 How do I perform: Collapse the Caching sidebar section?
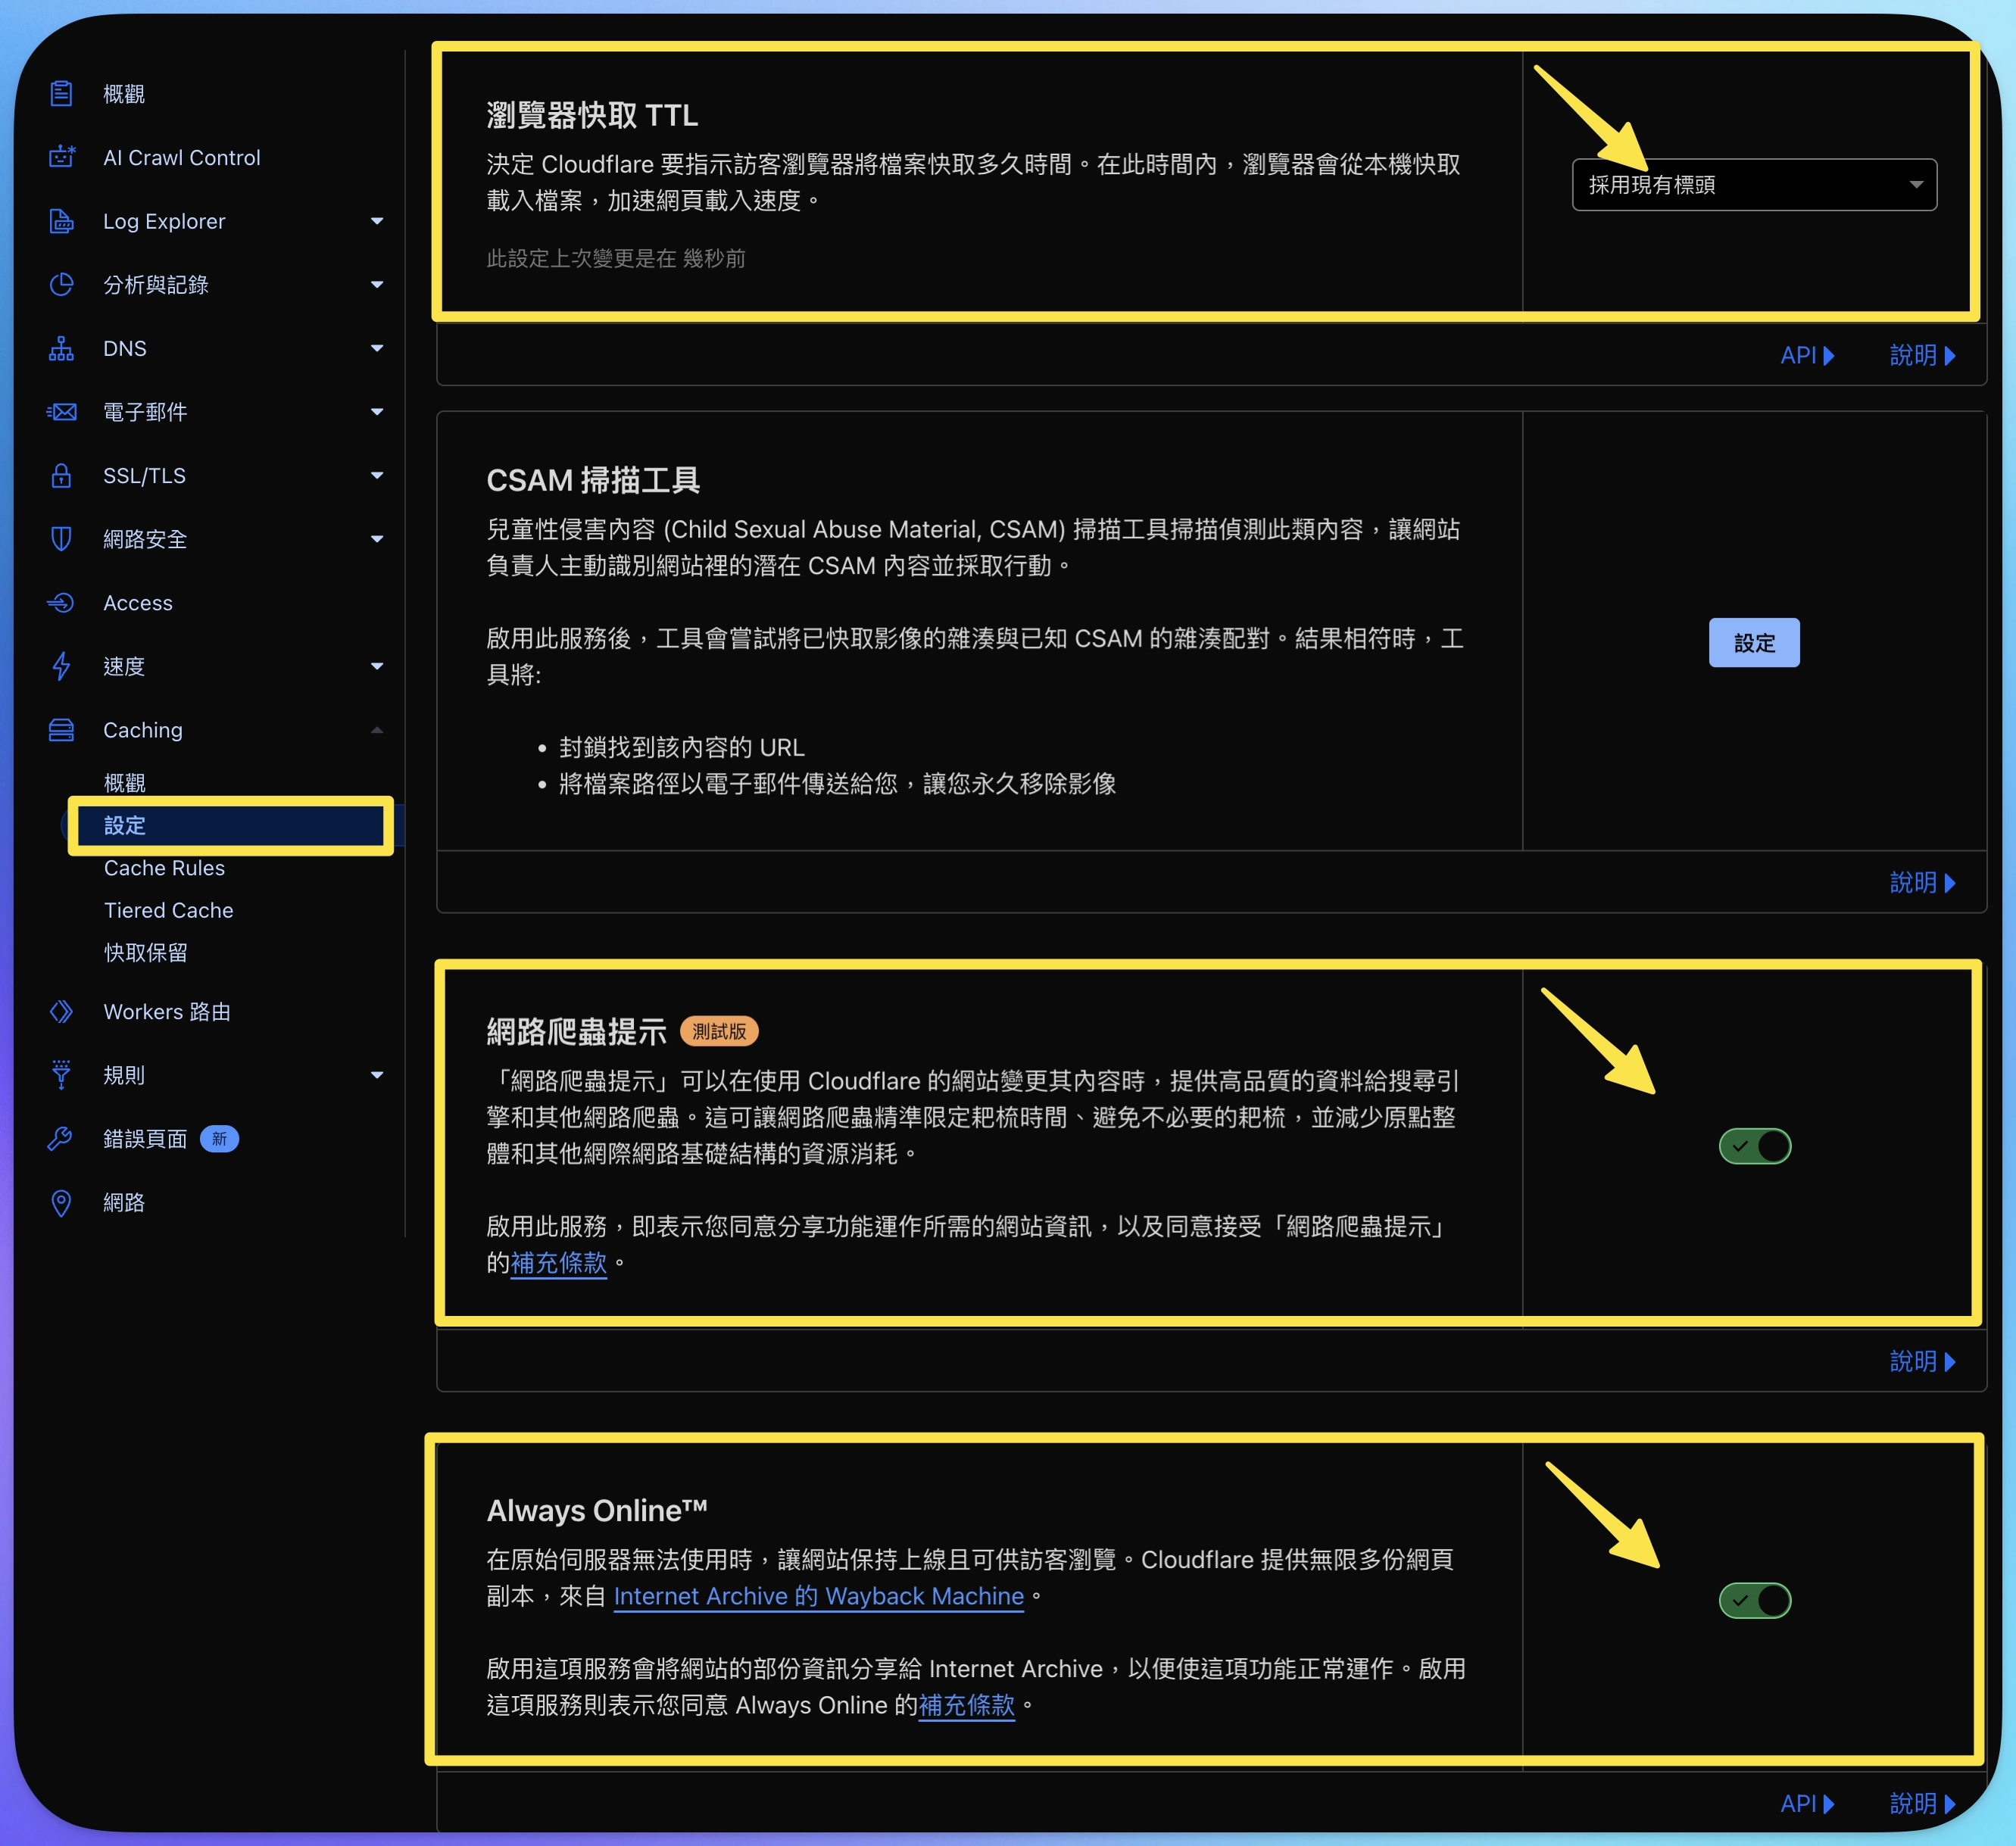pyautogui.click(x=376, y=730)
